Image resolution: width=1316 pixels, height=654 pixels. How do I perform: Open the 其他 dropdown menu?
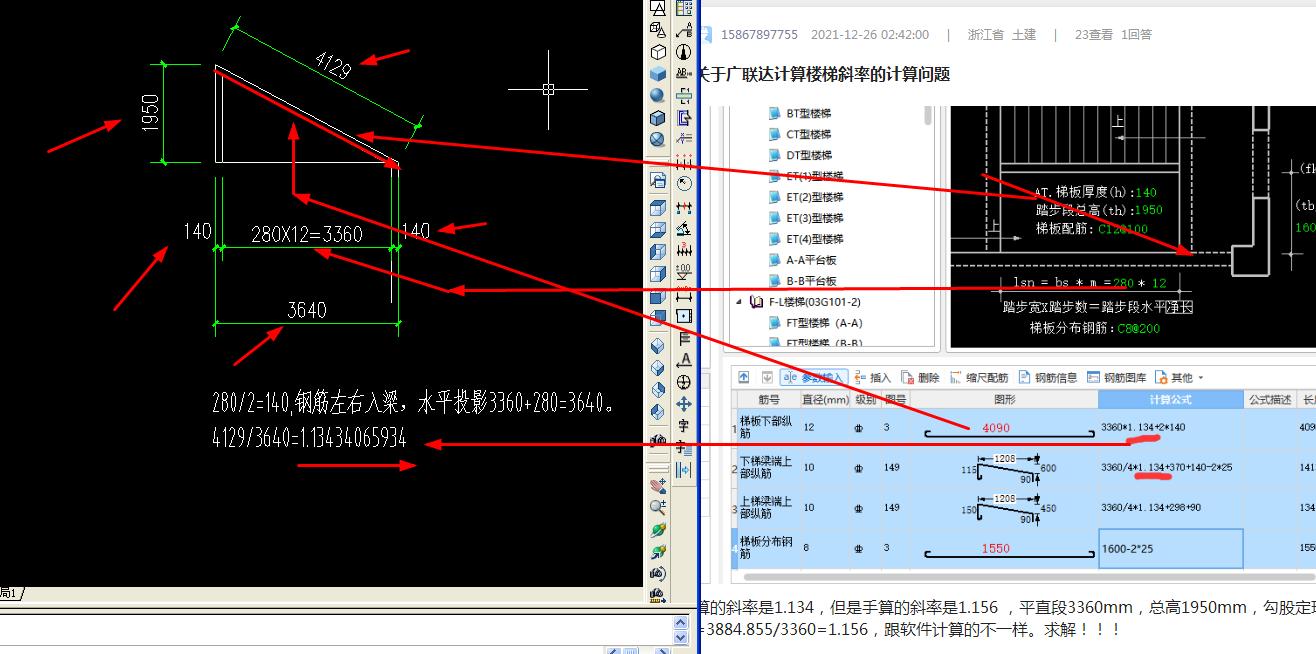1179,377
